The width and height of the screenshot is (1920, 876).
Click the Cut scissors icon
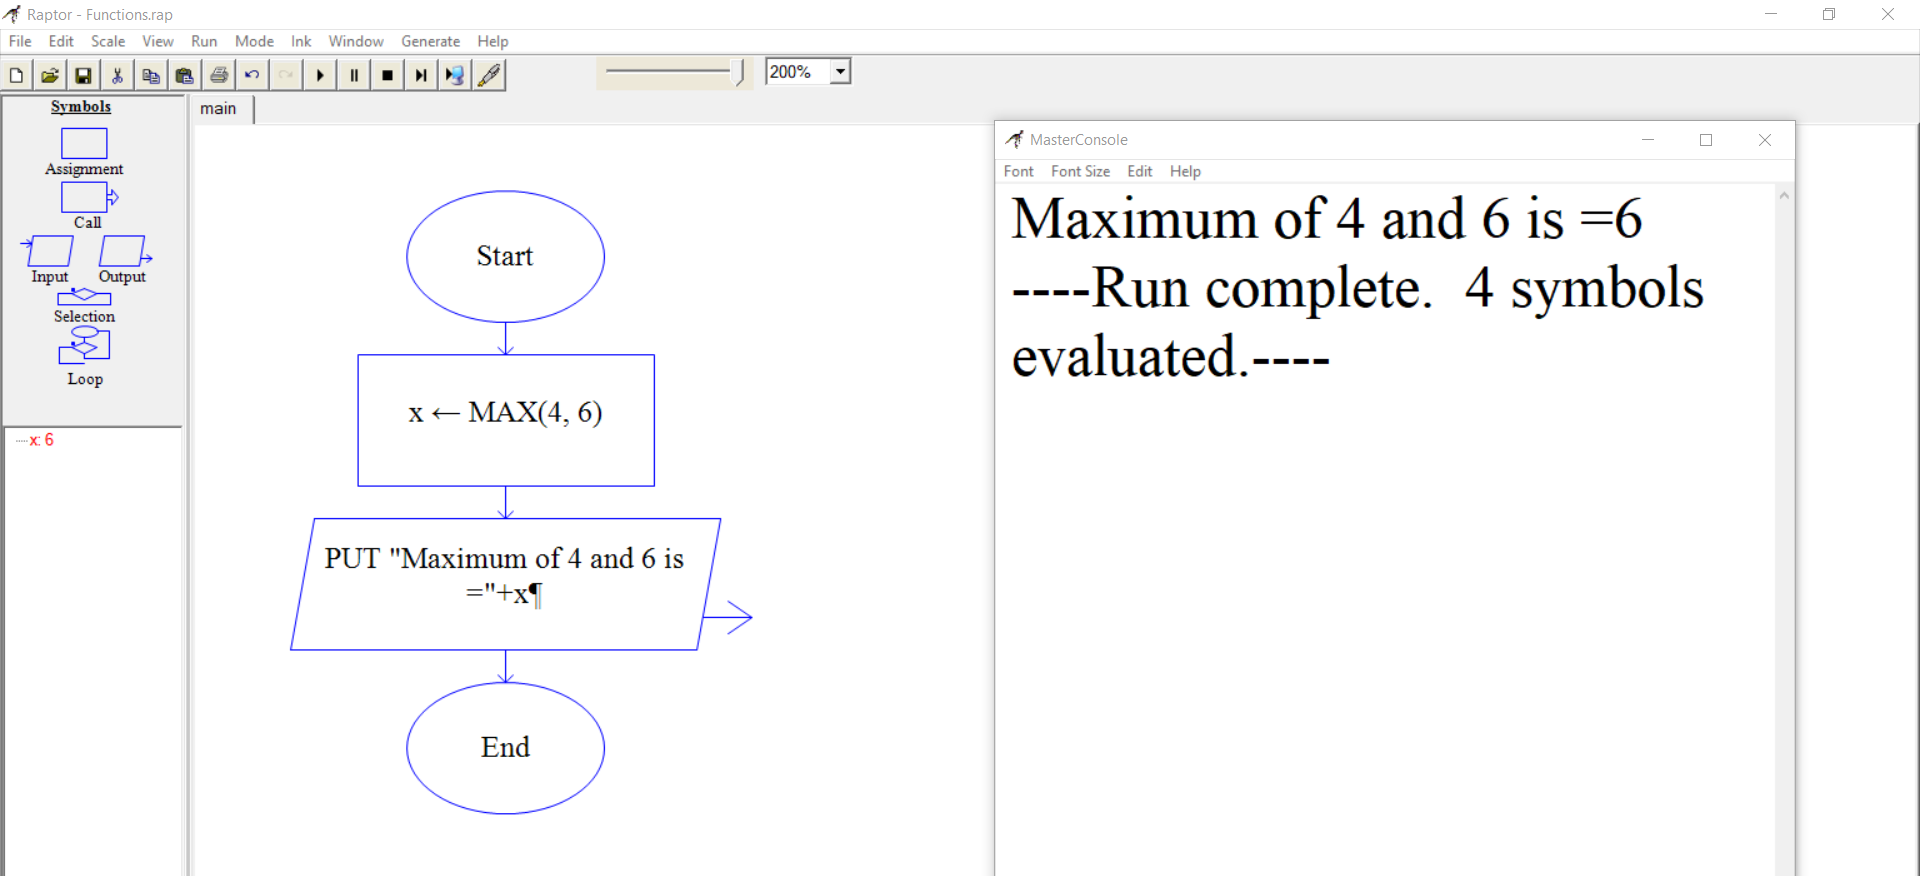[x=117, y=75]
